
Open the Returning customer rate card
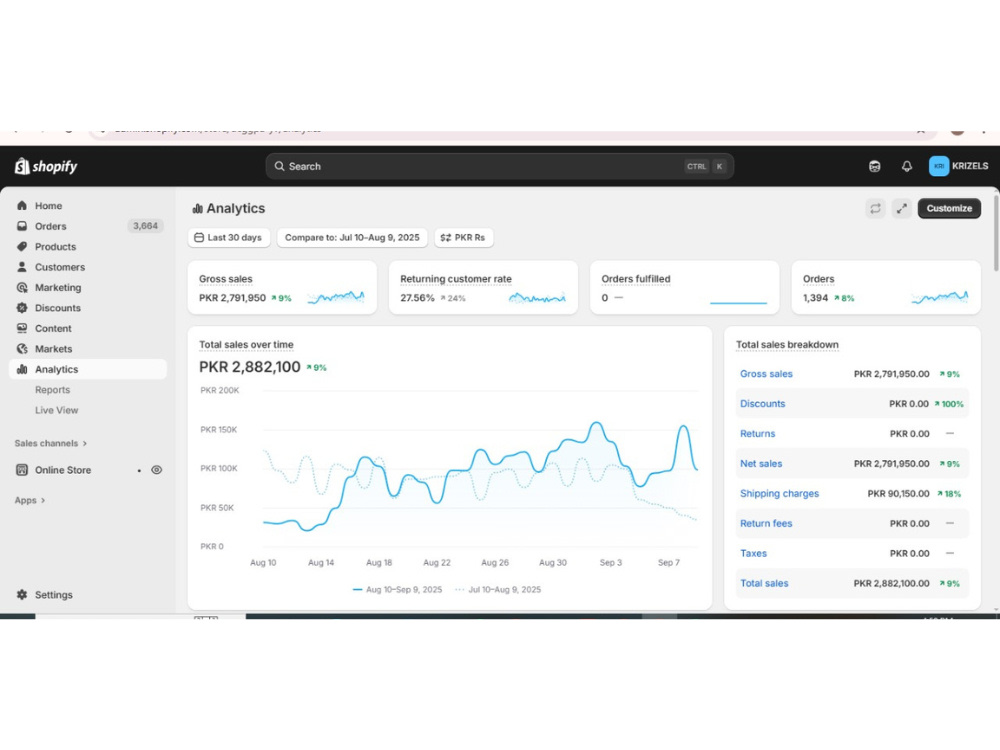pyautogui.click(x=483, y=288)
